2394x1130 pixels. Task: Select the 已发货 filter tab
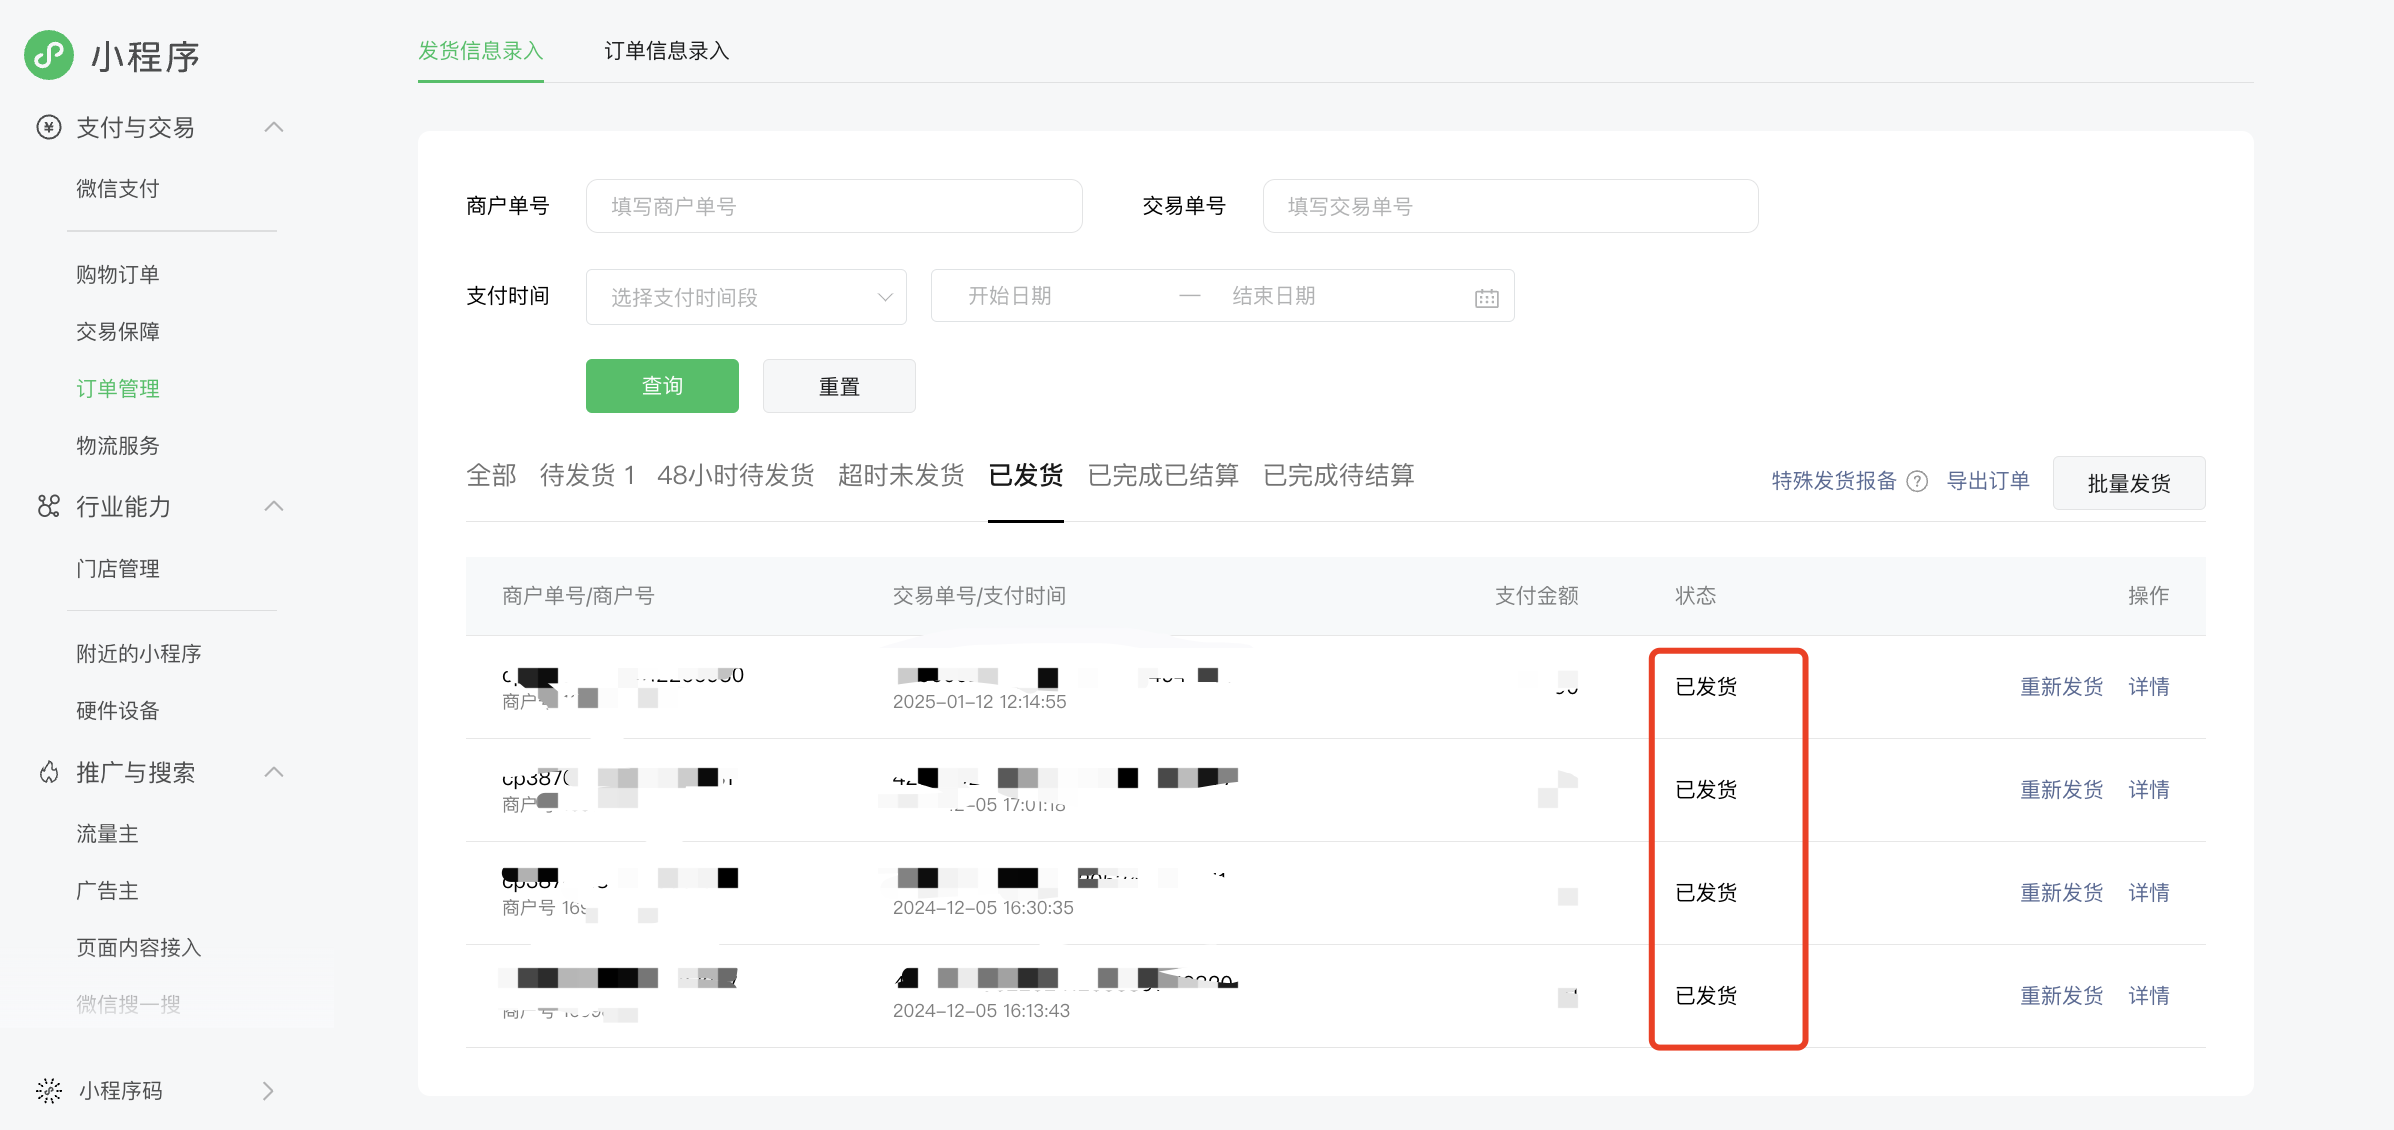click(1025, 475)
